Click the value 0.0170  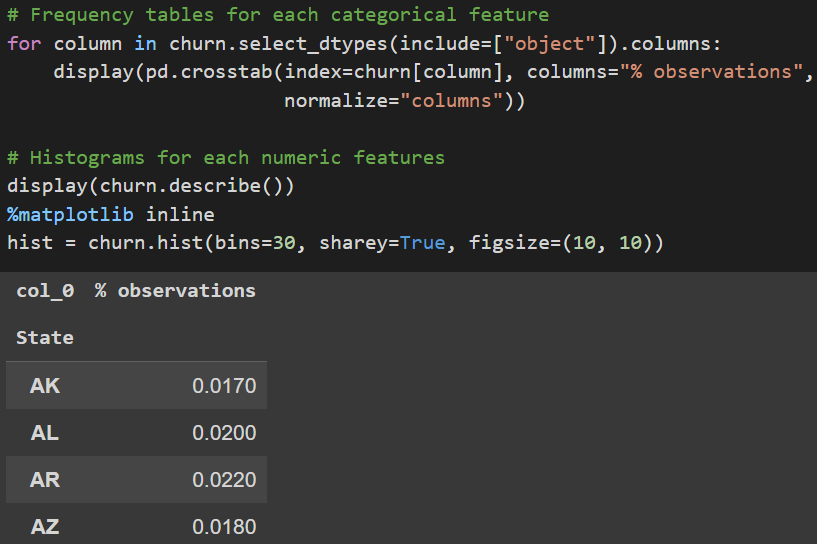224,386
